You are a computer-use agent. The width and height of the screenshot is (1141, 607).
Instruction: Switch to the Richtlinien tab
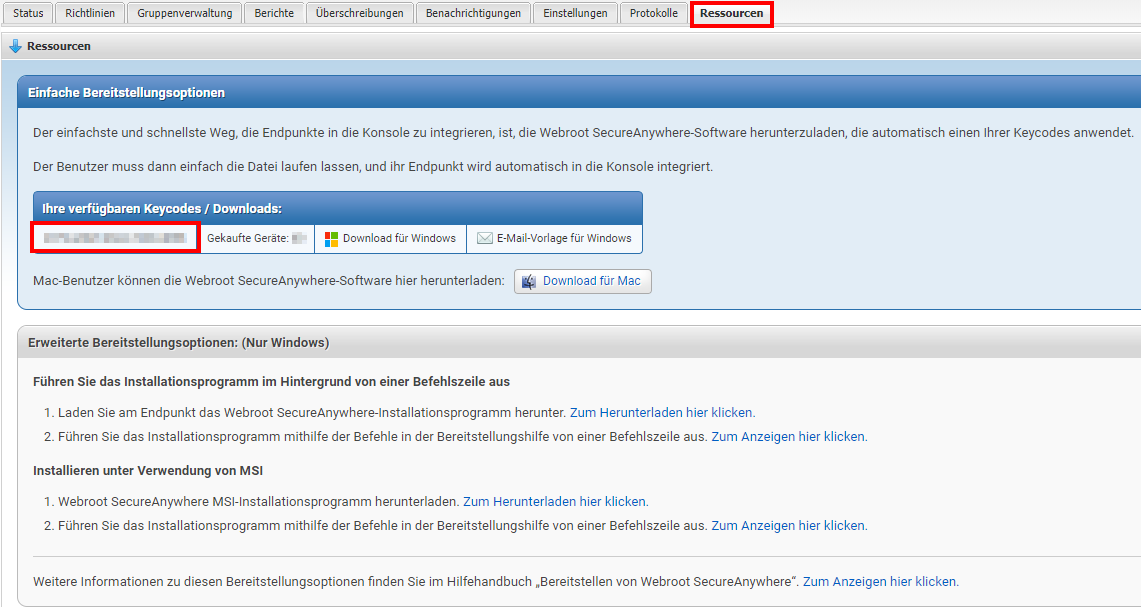90,13
